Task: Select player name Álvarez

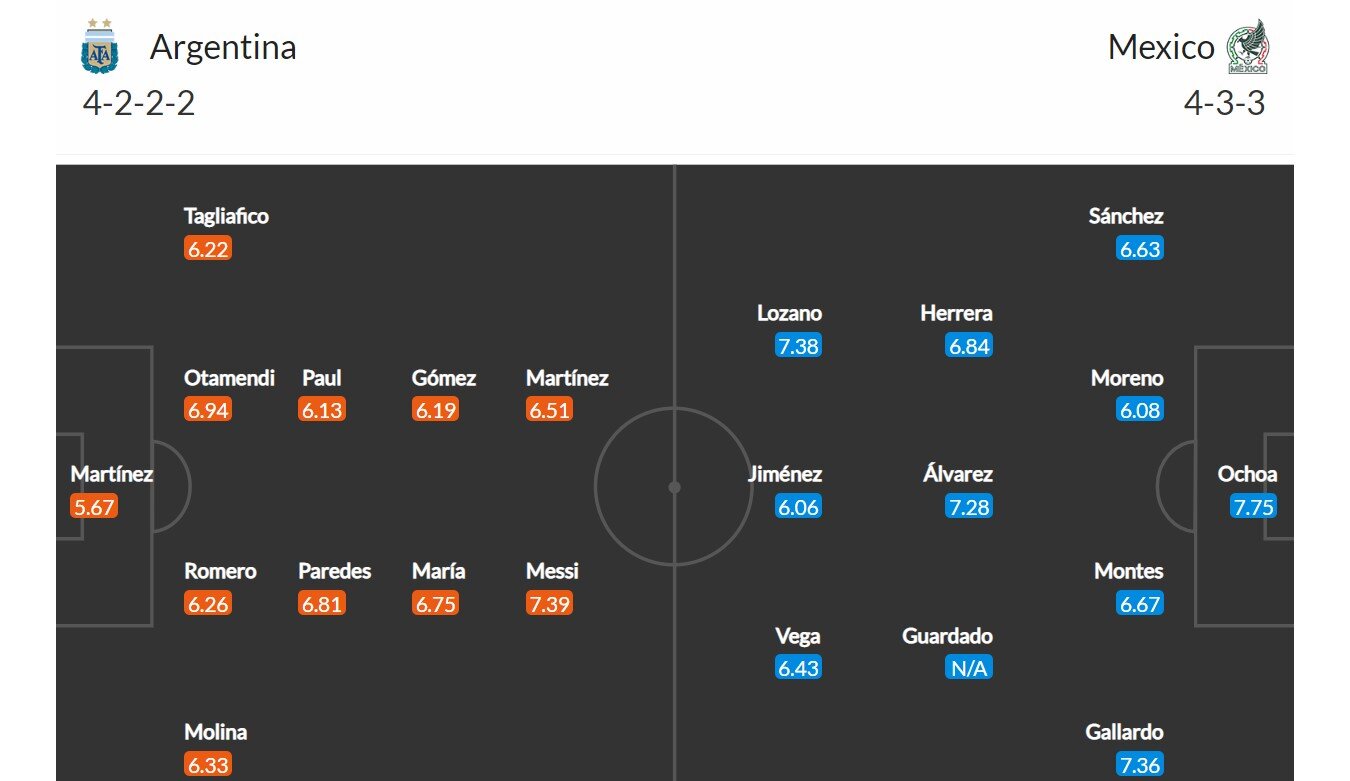Action: pos(958,474)
